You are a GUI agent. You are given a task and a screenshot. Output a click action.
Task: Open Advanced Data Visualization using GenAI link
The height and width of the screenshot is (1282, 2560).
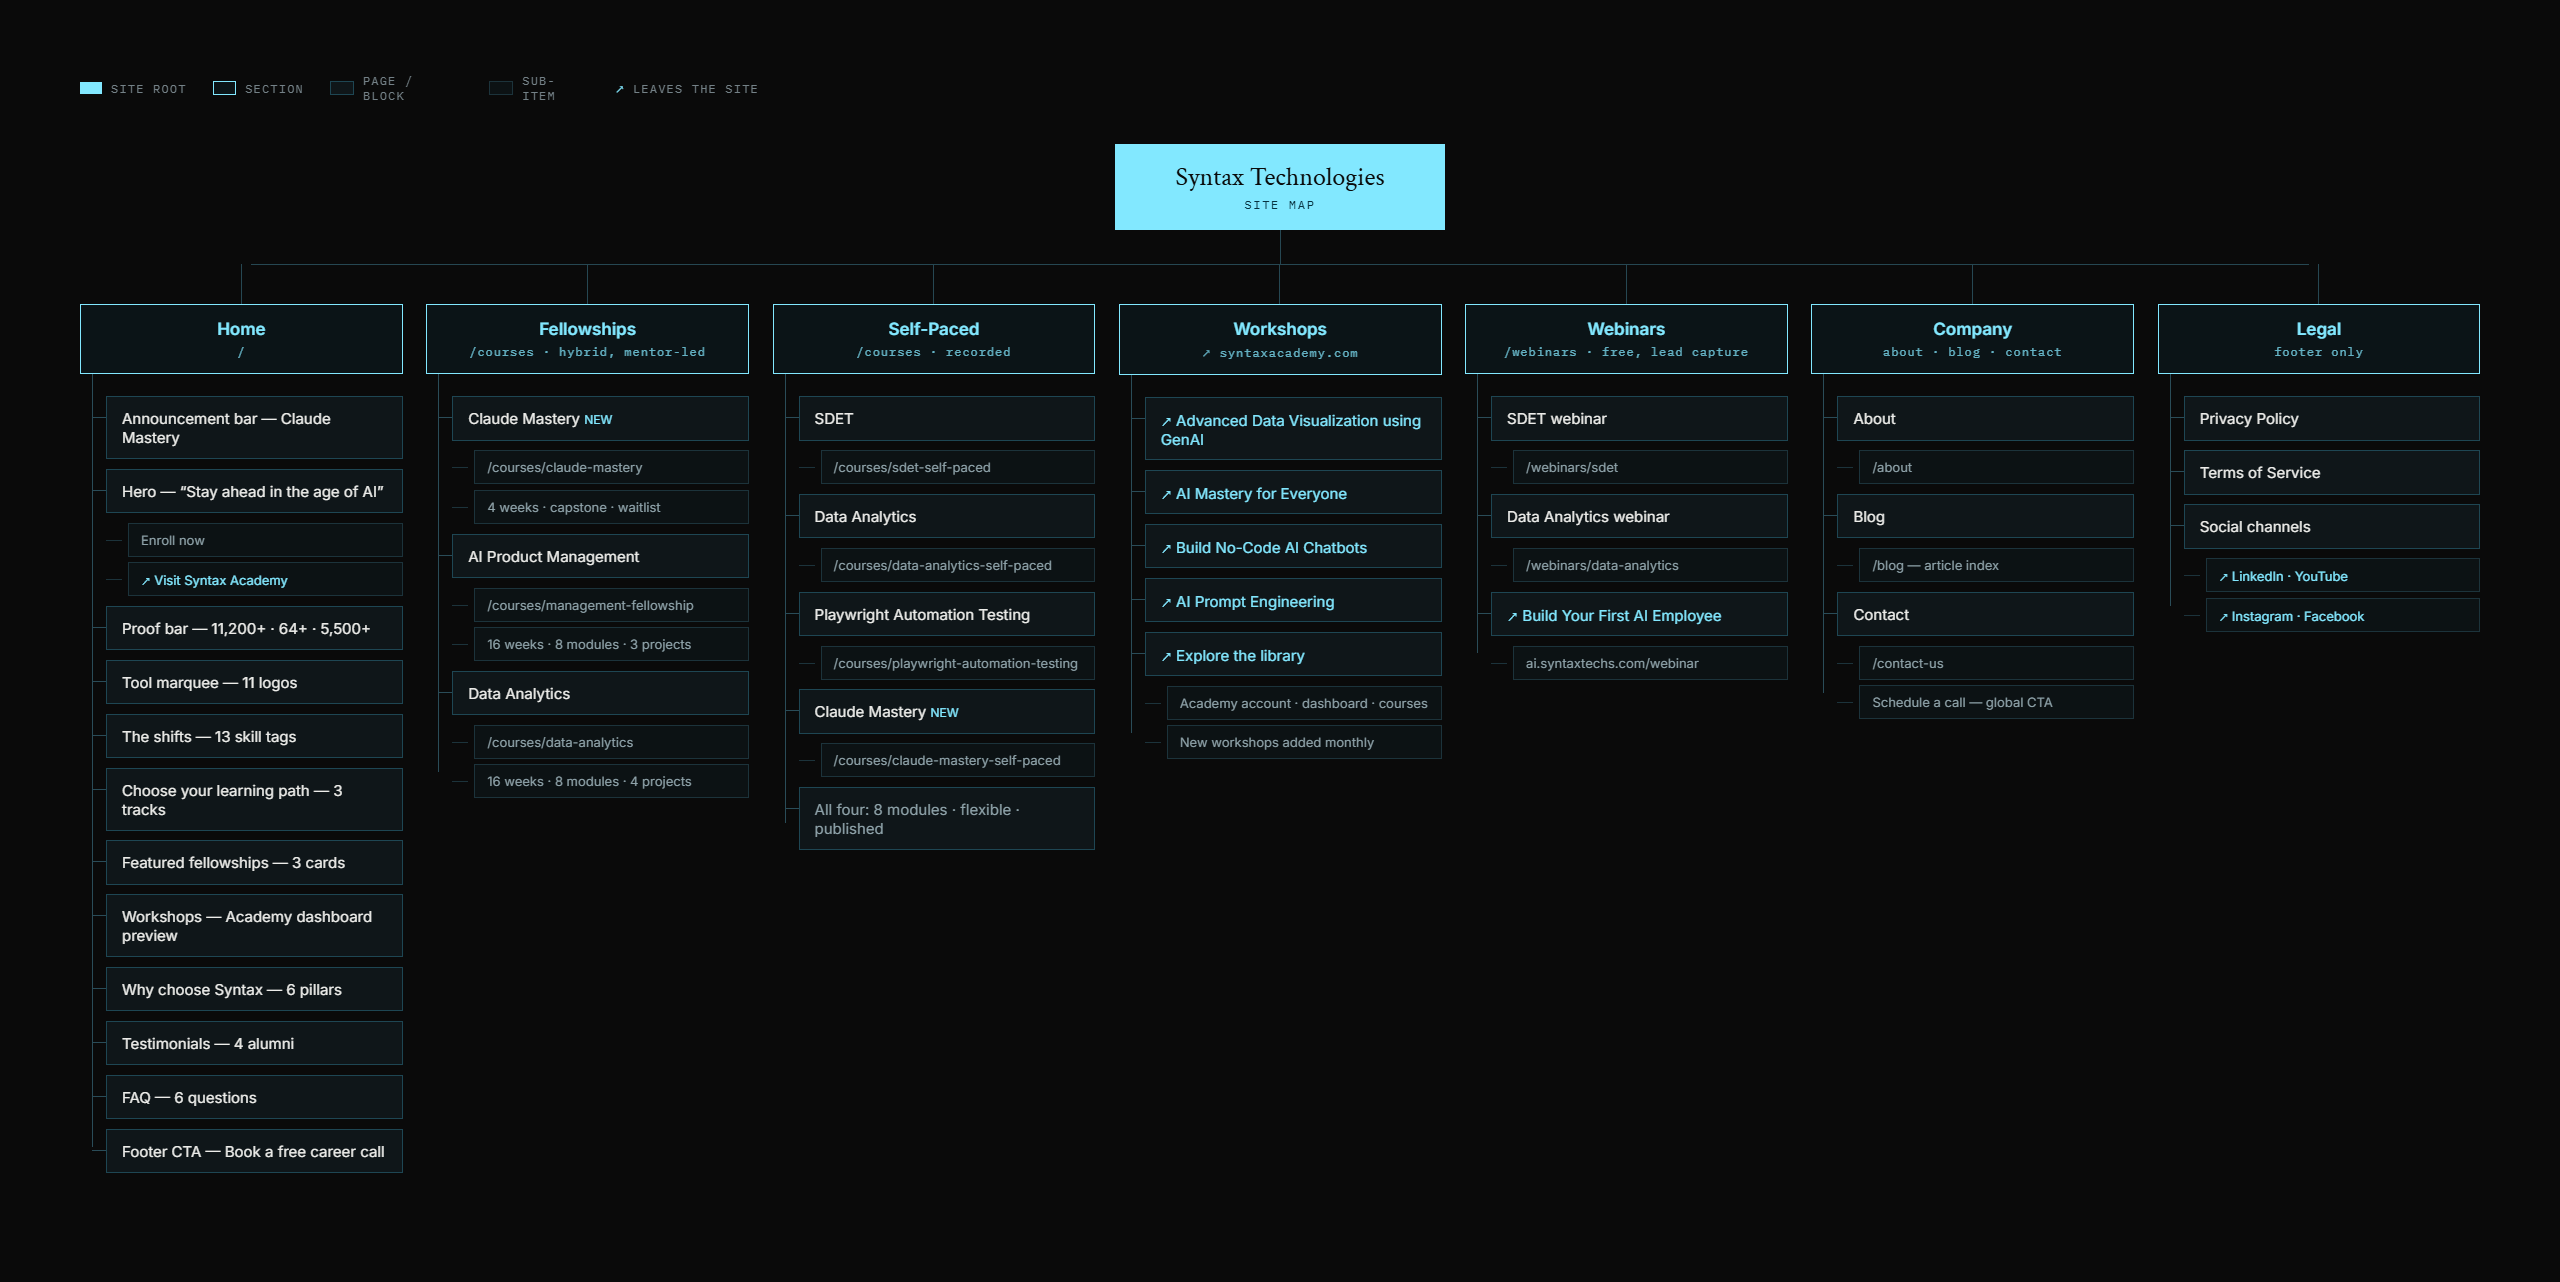click(x=1293, y=430)
